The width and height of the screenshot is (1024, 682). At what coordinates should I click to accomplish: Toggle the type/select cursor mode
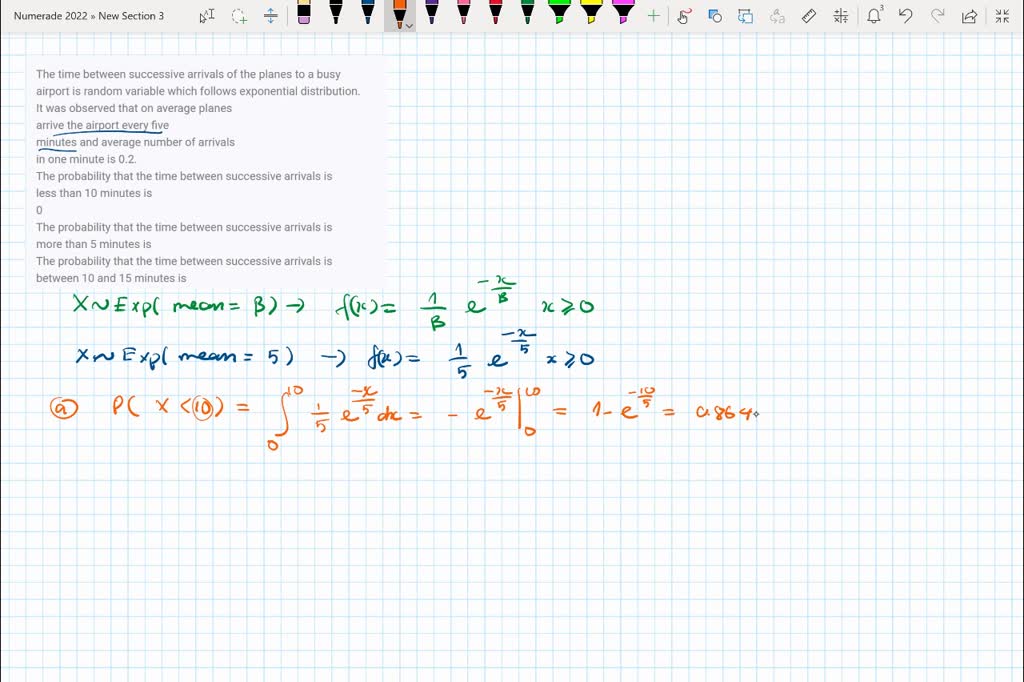[207, 16]
